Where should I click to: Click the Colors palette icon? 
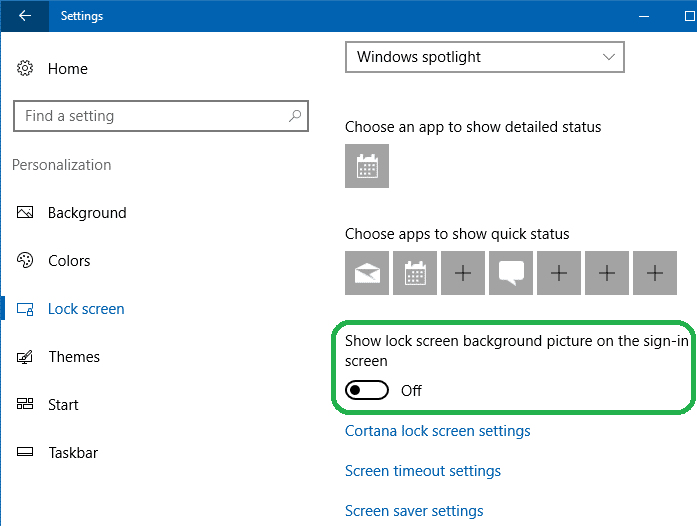click(25, 261)
